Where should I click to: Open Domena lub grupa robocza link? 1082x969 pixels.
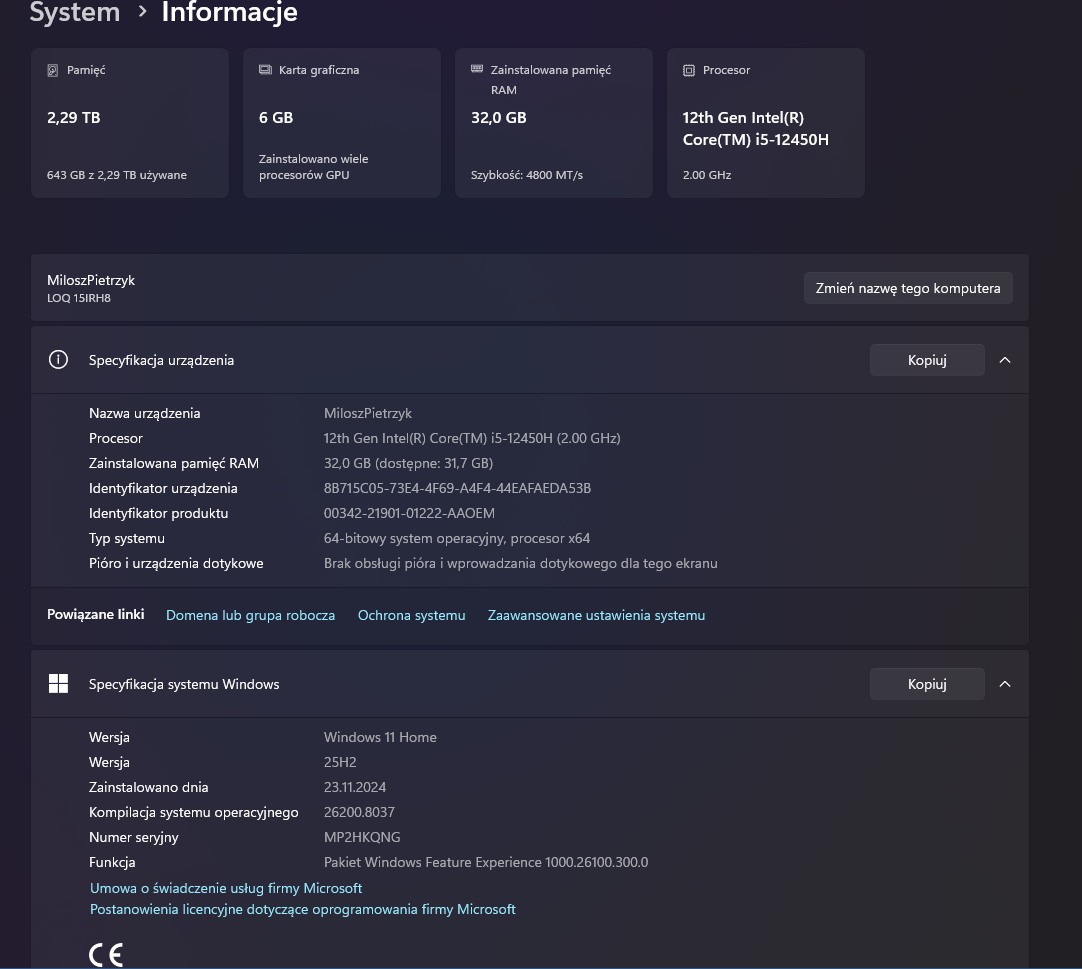(250, 615)
